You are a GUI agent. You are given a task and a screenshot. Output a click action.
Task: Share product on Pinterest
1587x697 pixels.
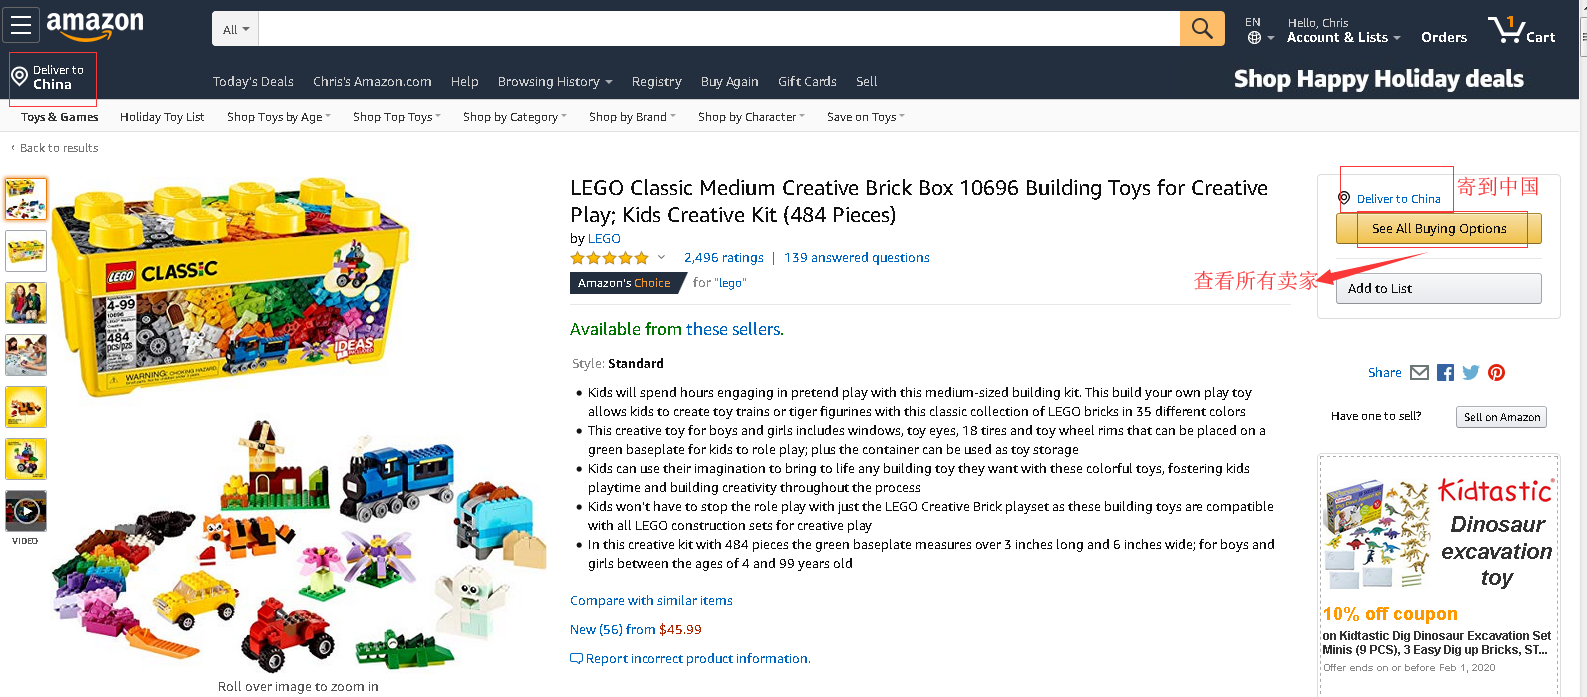point(1496,373)
